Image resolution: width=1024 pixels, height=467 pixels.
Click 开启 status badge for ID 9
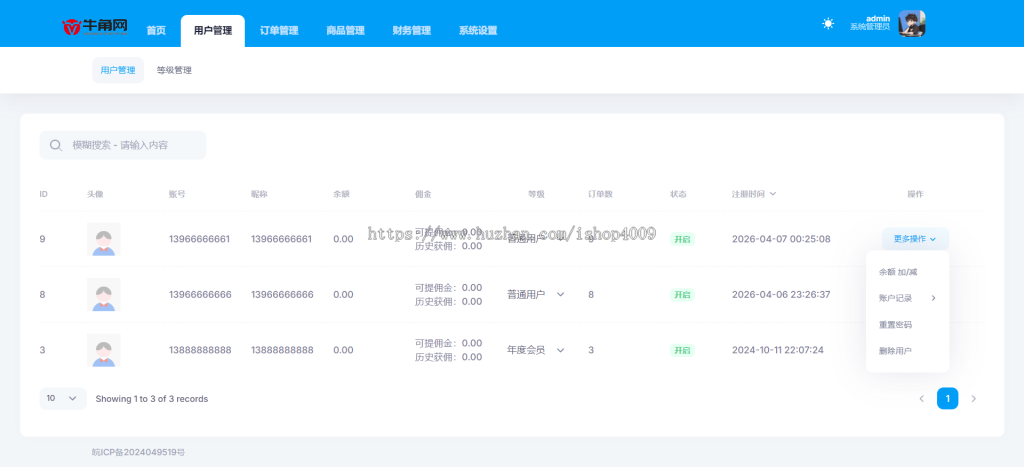tap(682, 239)
